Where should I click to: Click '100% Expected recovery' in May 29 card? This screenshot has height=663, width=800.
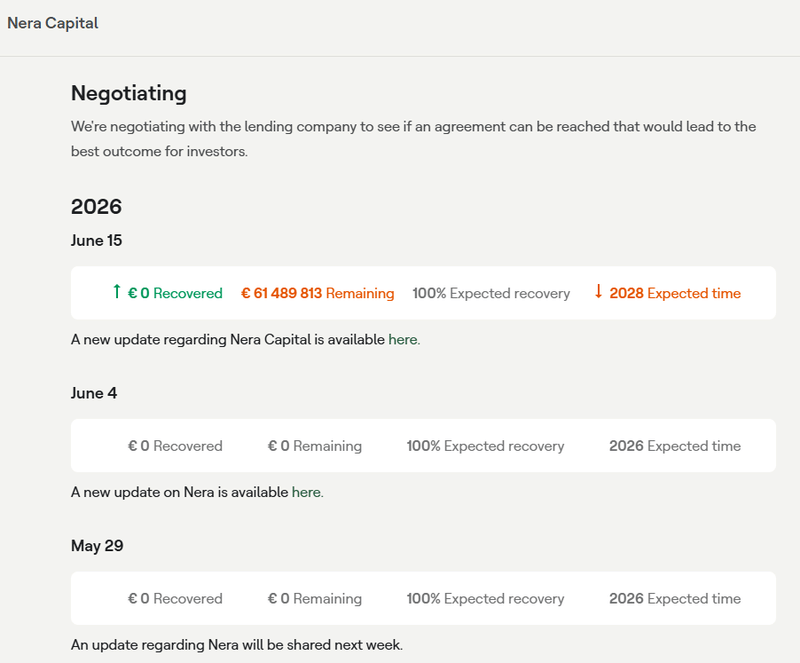pyautogui.click(x=485, y=598)
